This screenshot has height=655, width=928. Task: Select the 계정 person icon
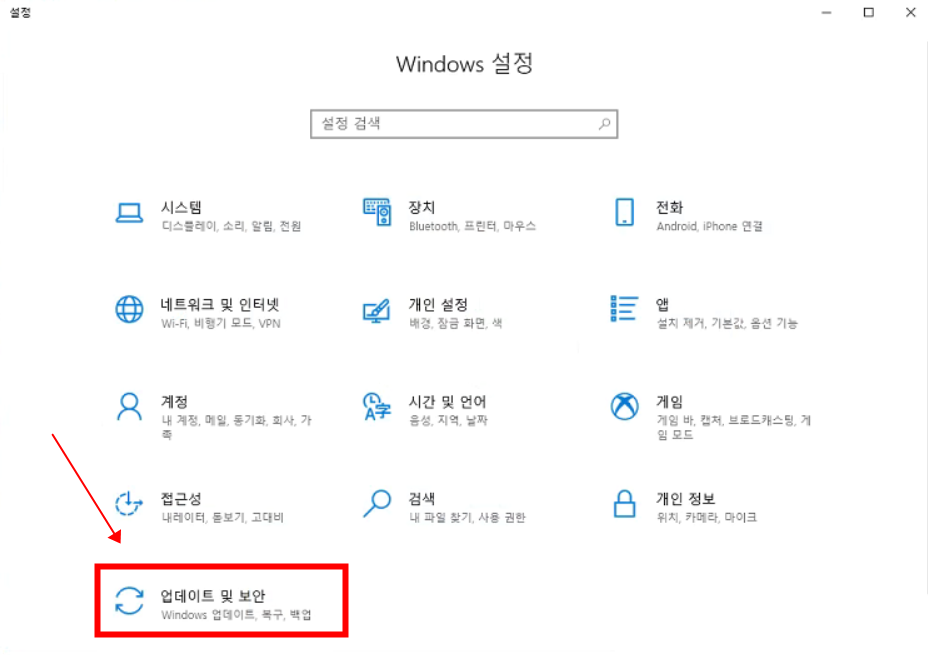[129, 407]
